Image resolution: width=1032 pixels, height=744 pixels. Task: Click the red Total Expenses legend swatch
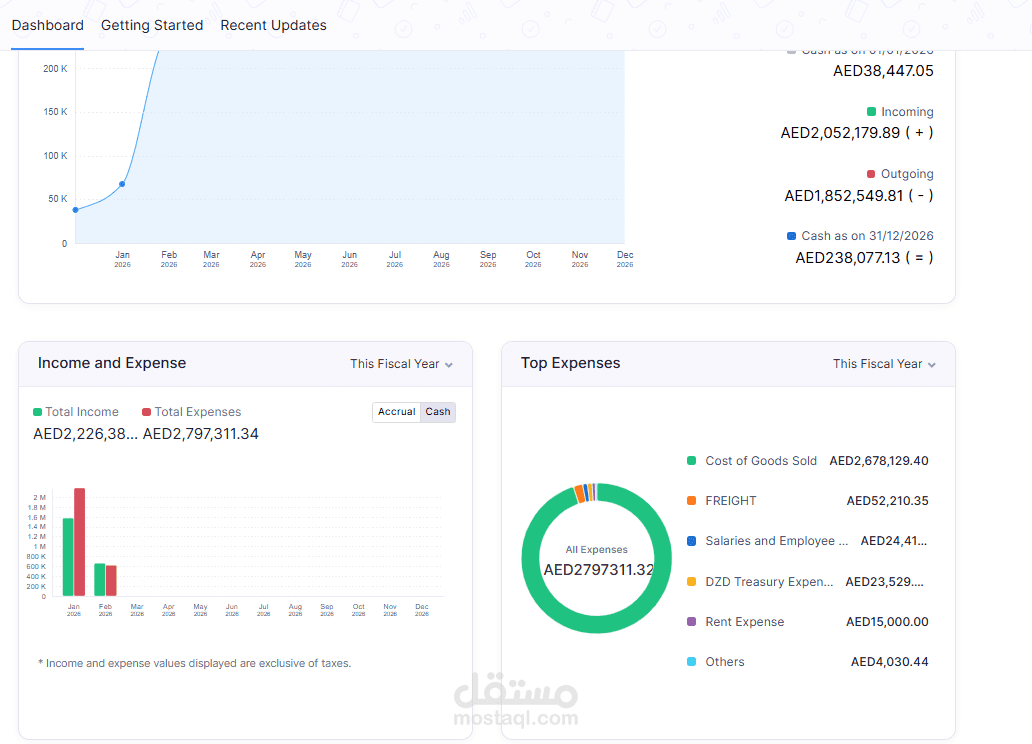(147, 412)
